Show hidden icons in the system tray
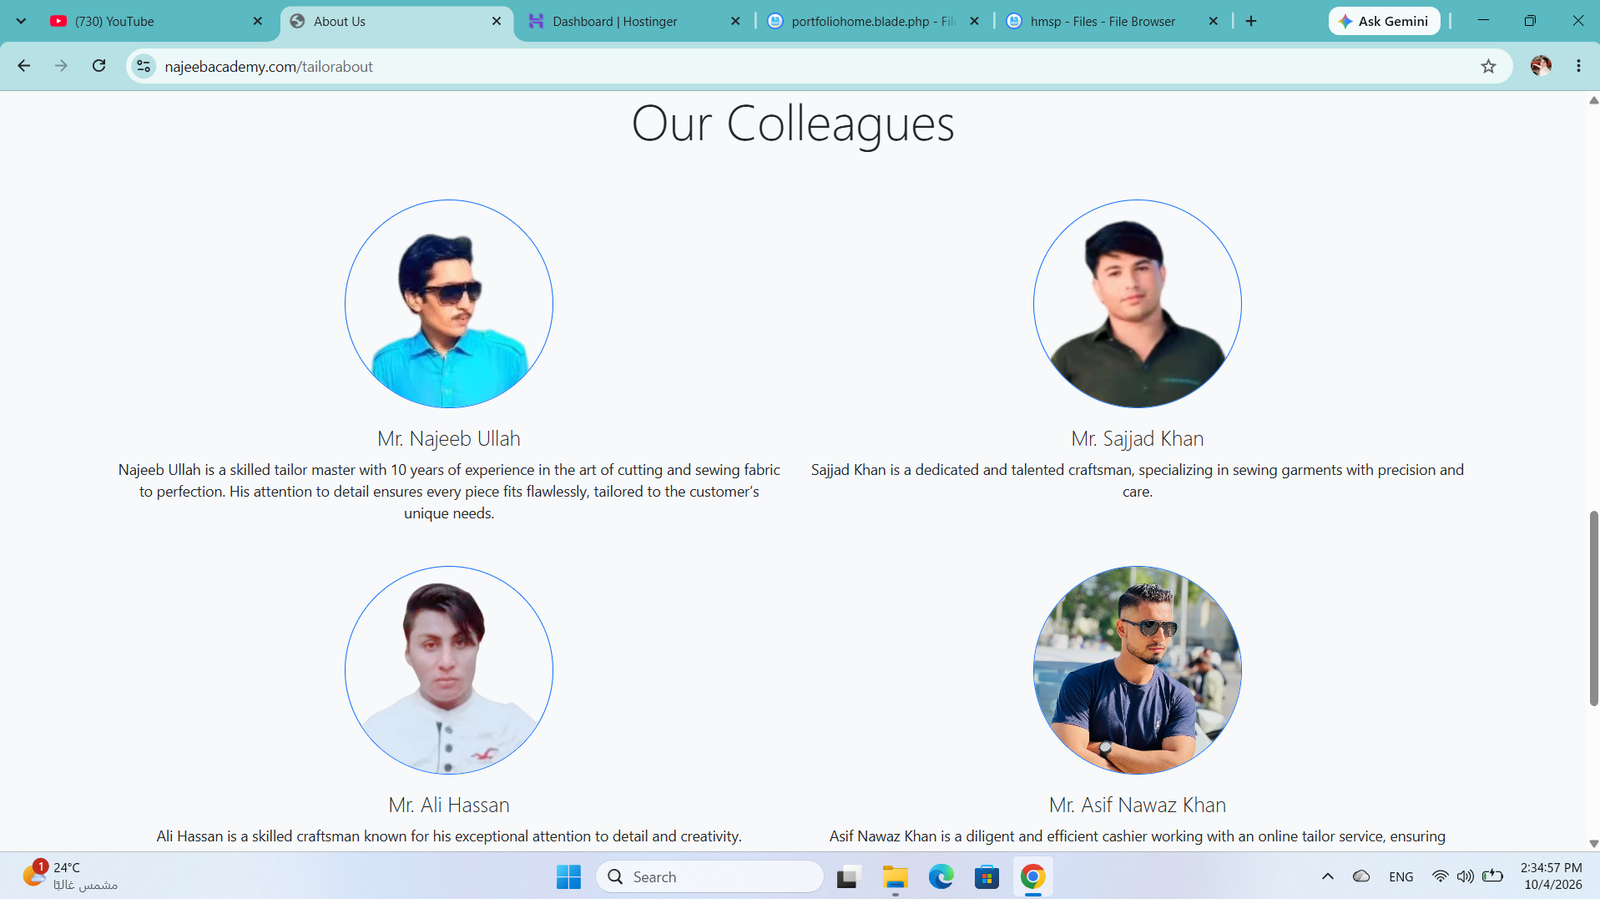This screenshot has width=1600, height=899. pyautogui.click(x=1328, y=877)
